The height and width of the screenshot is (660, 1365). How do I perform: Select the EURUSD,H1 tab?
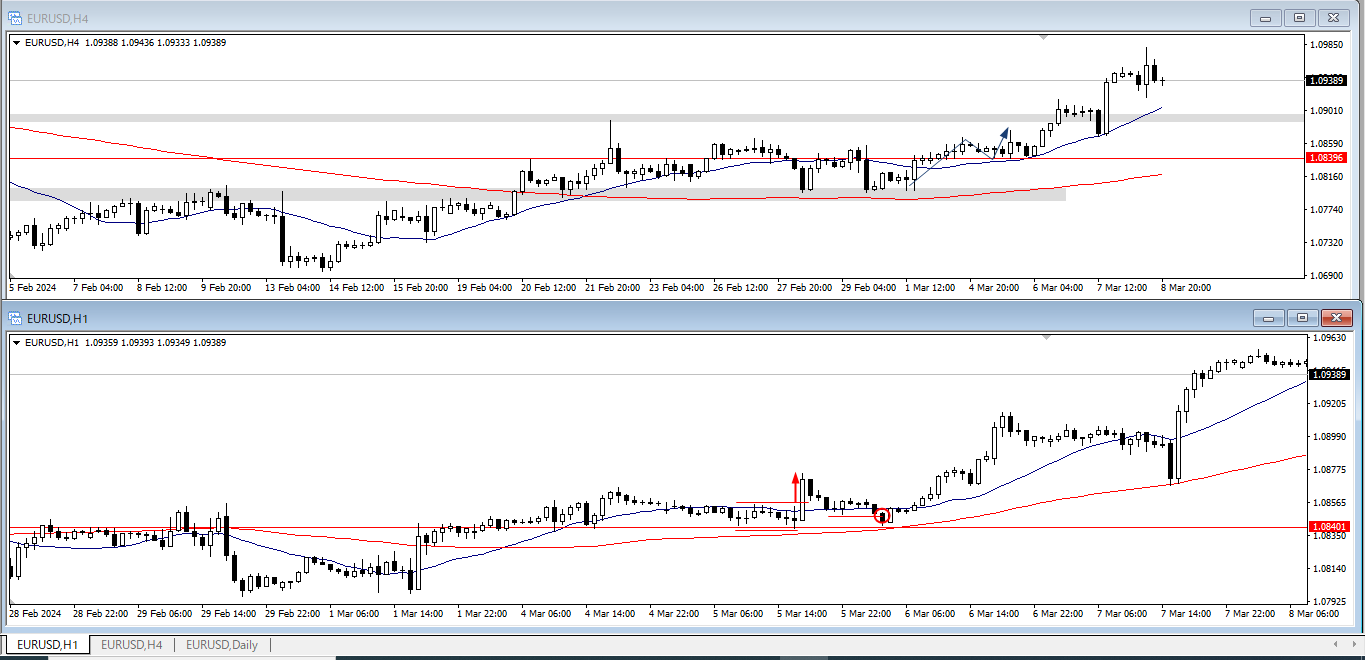(47, 645)
